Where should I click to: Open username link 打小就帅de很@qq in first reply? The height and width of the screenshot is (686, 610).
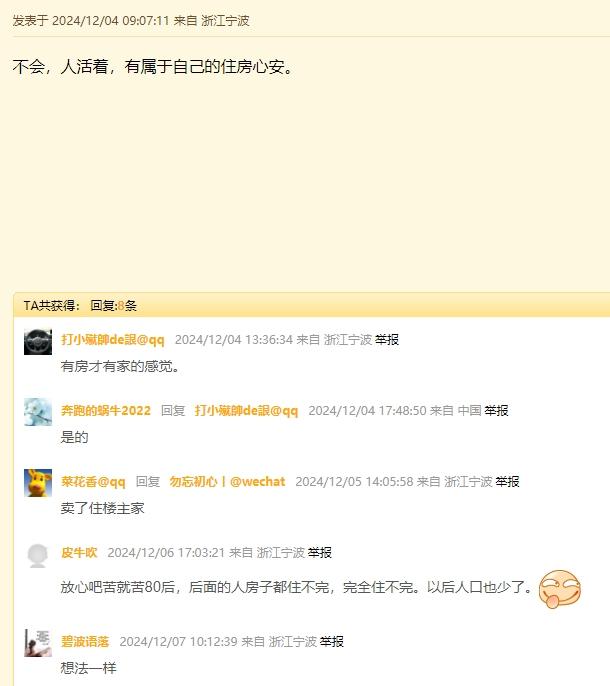pyautogui.click(x=113, y=340)
